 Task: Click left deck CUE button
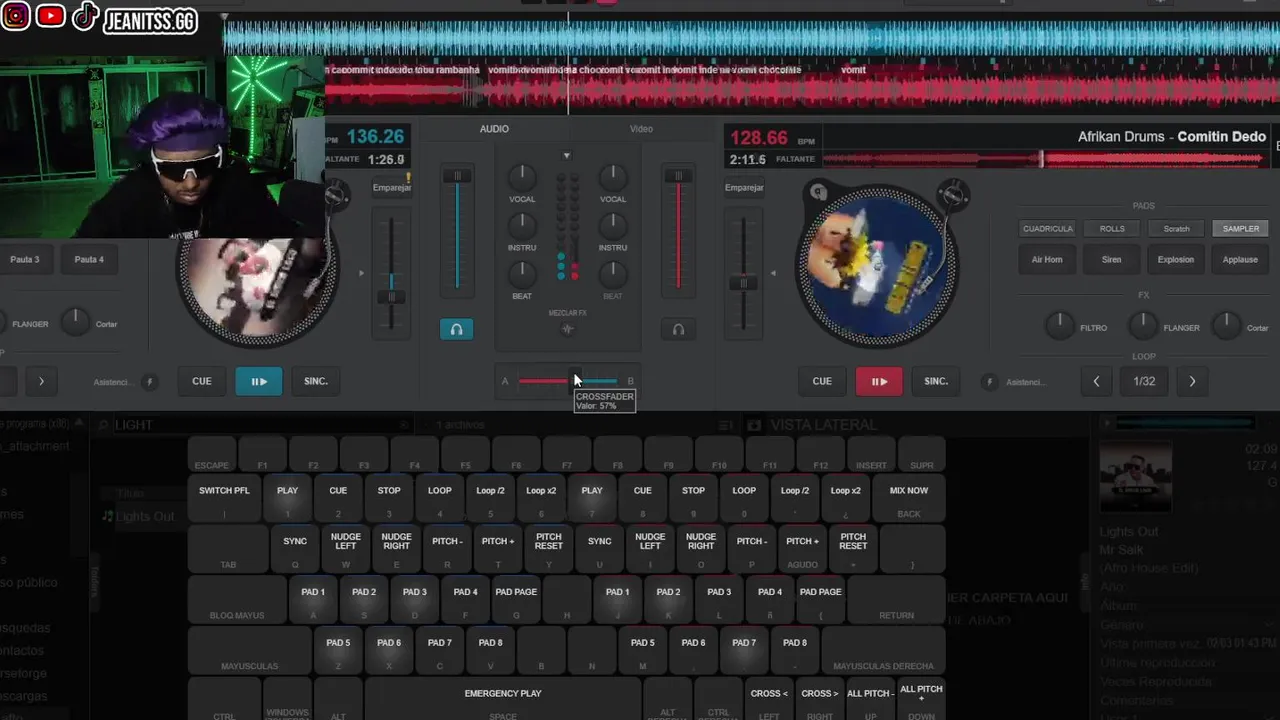[202, 381]
